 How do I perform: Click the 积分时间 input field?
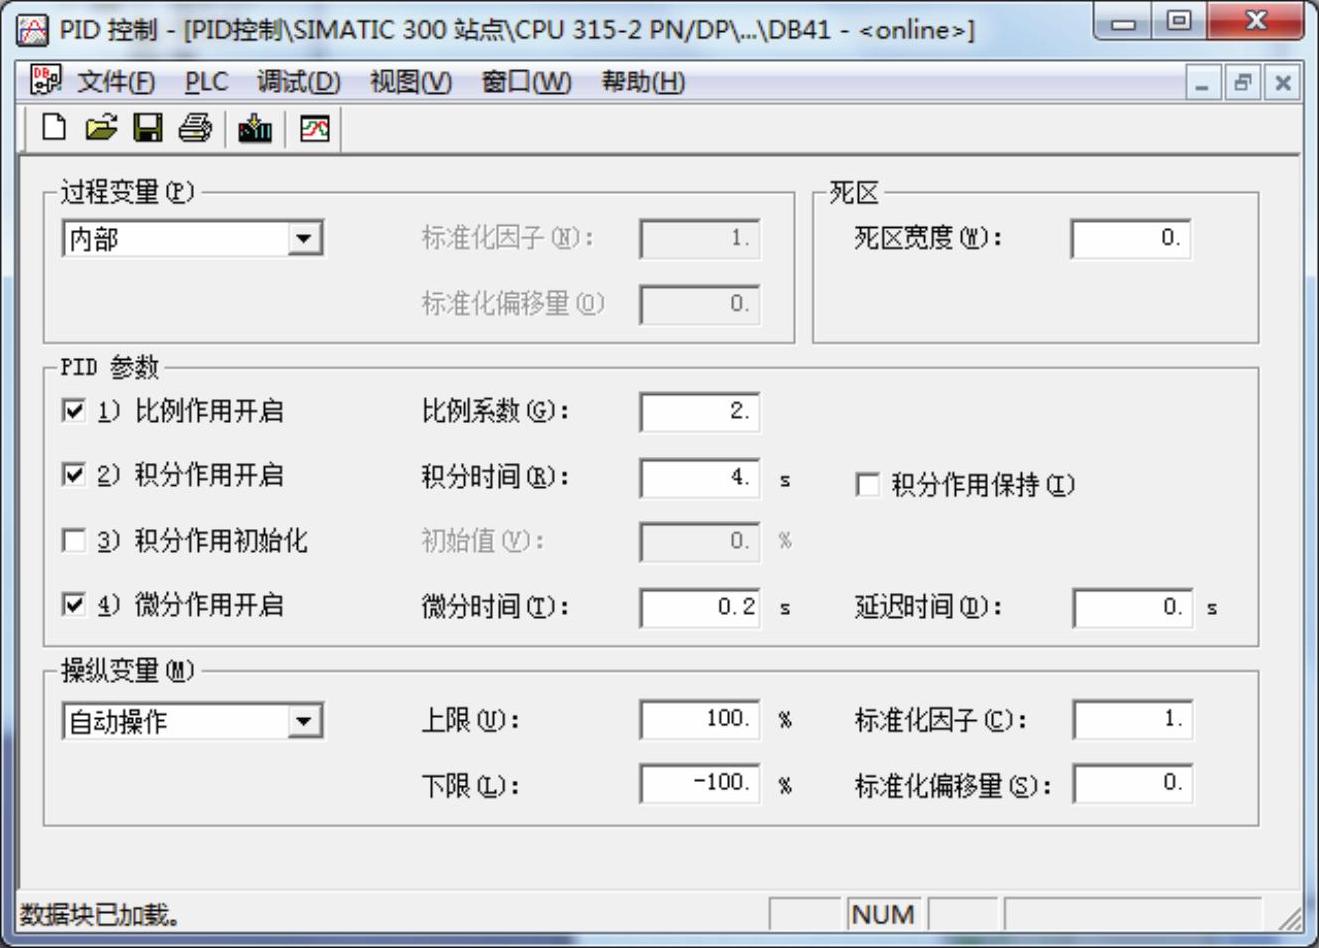699,478
